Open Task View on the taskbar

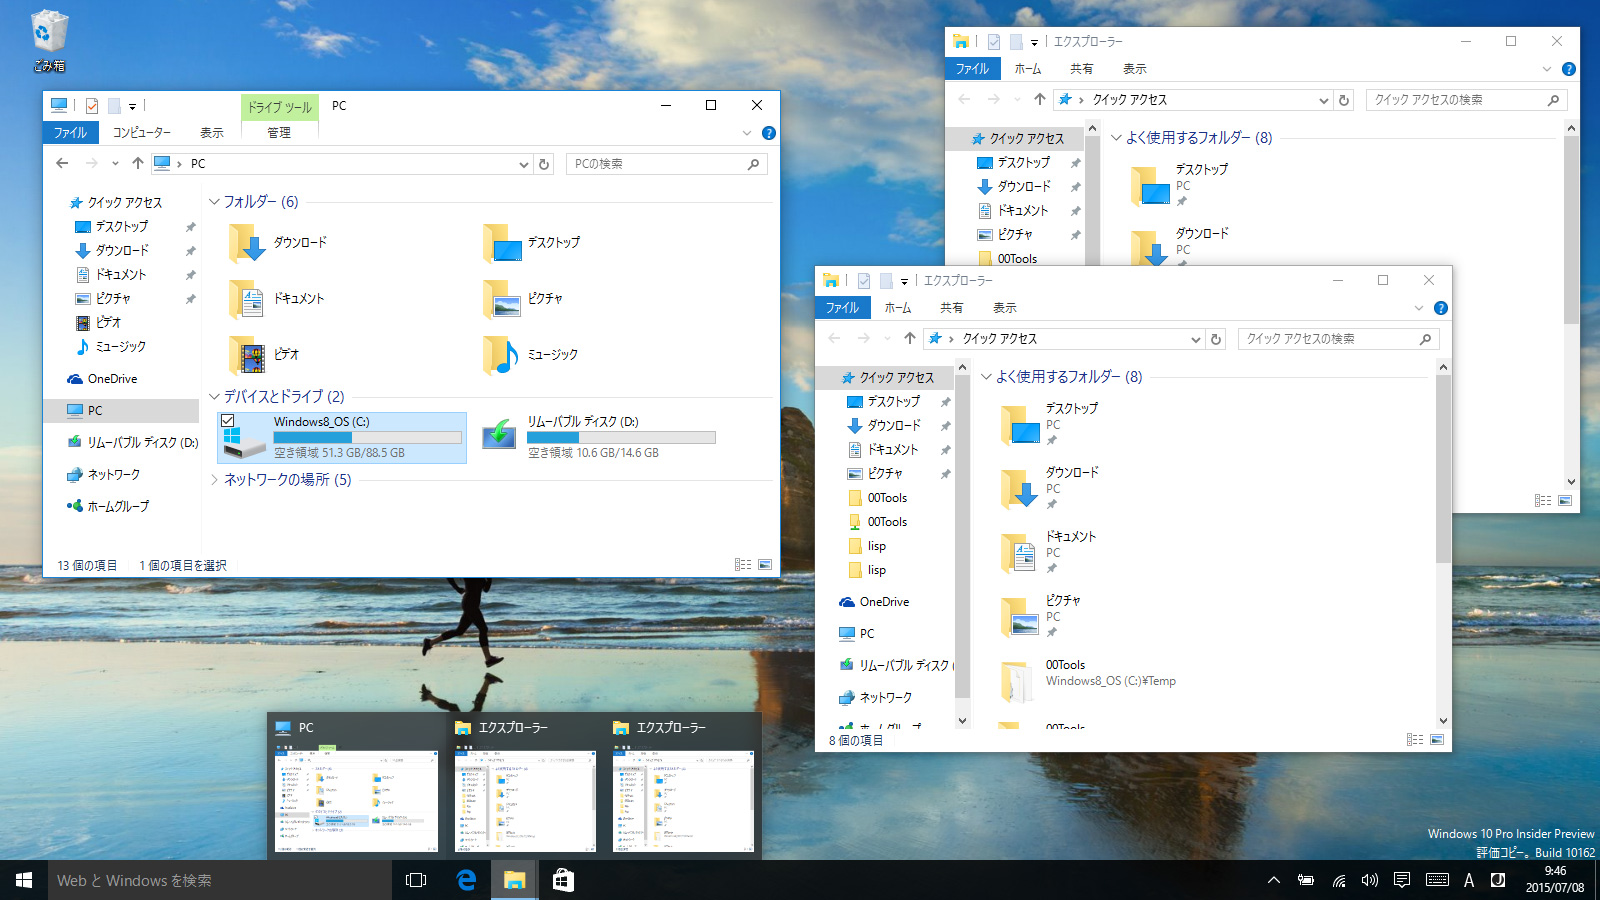416,880
